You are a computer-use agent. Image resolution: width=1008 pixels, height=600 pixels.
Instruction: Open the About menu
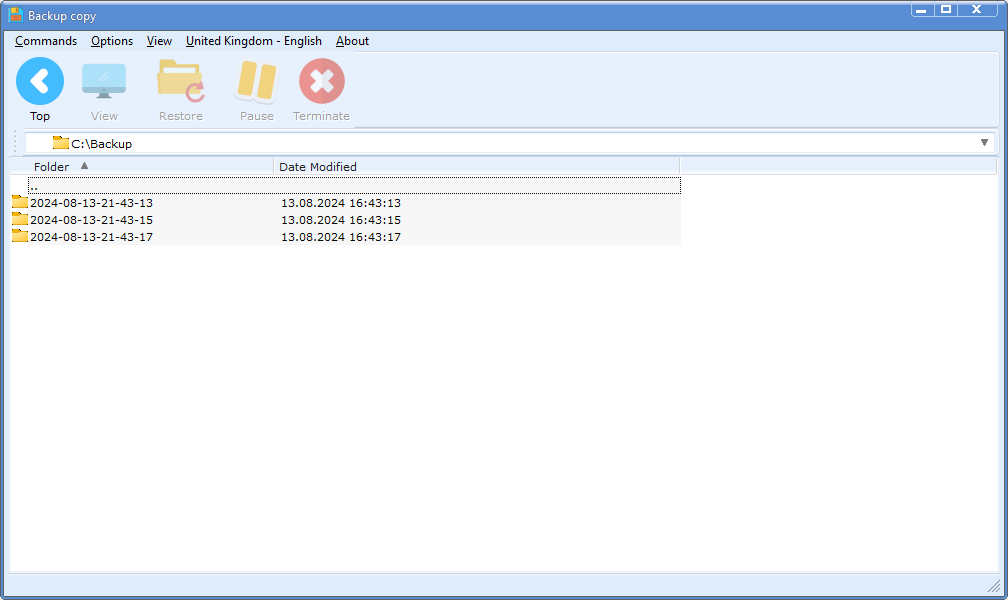tap(352, 41)
